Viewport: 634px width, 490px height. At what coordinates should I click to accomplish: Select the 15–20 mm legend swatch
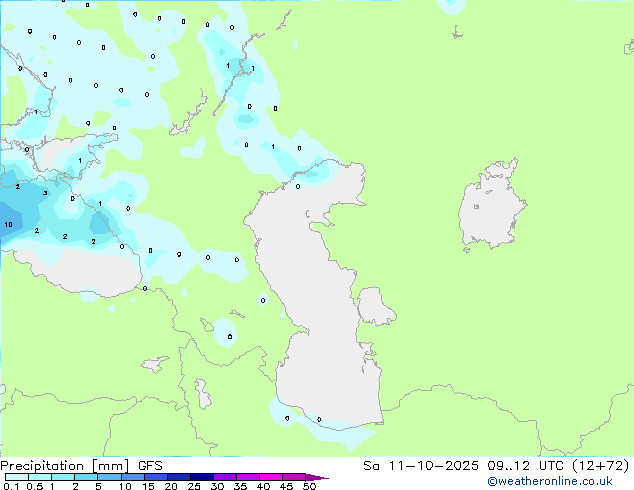coord(155,477)
